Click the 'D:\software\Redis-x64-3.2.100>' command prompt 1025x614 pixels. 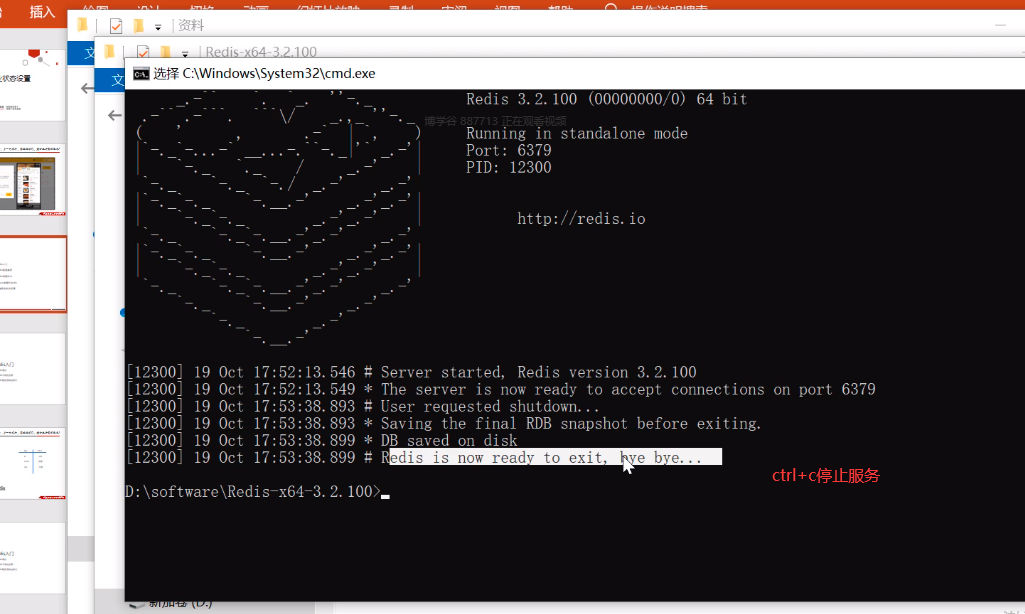click(x=252, y=492)
